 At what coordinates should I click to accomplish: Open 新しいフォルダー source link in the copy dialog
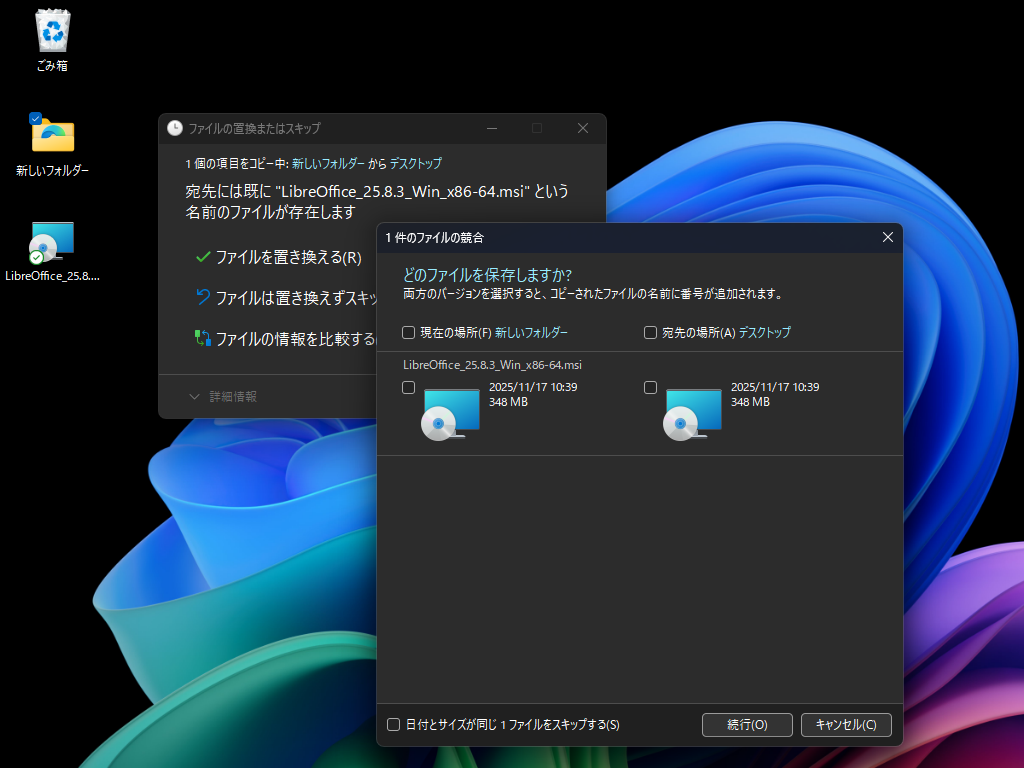coord(328,163)
